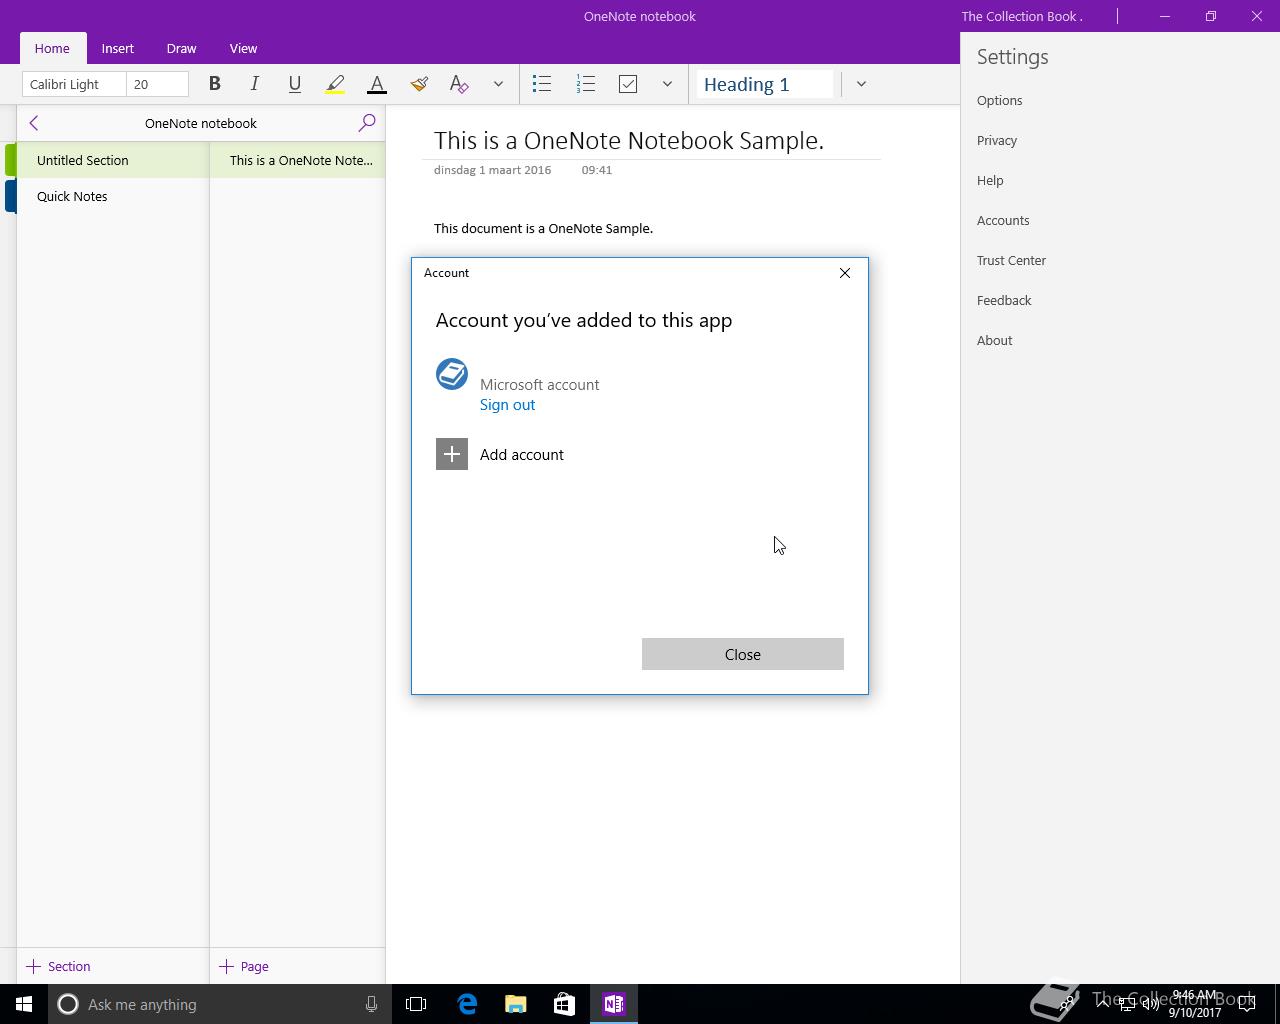Screen dimensions: 1280x1024
Task: Open Feedback in Settings
Action: point(1004,300)
